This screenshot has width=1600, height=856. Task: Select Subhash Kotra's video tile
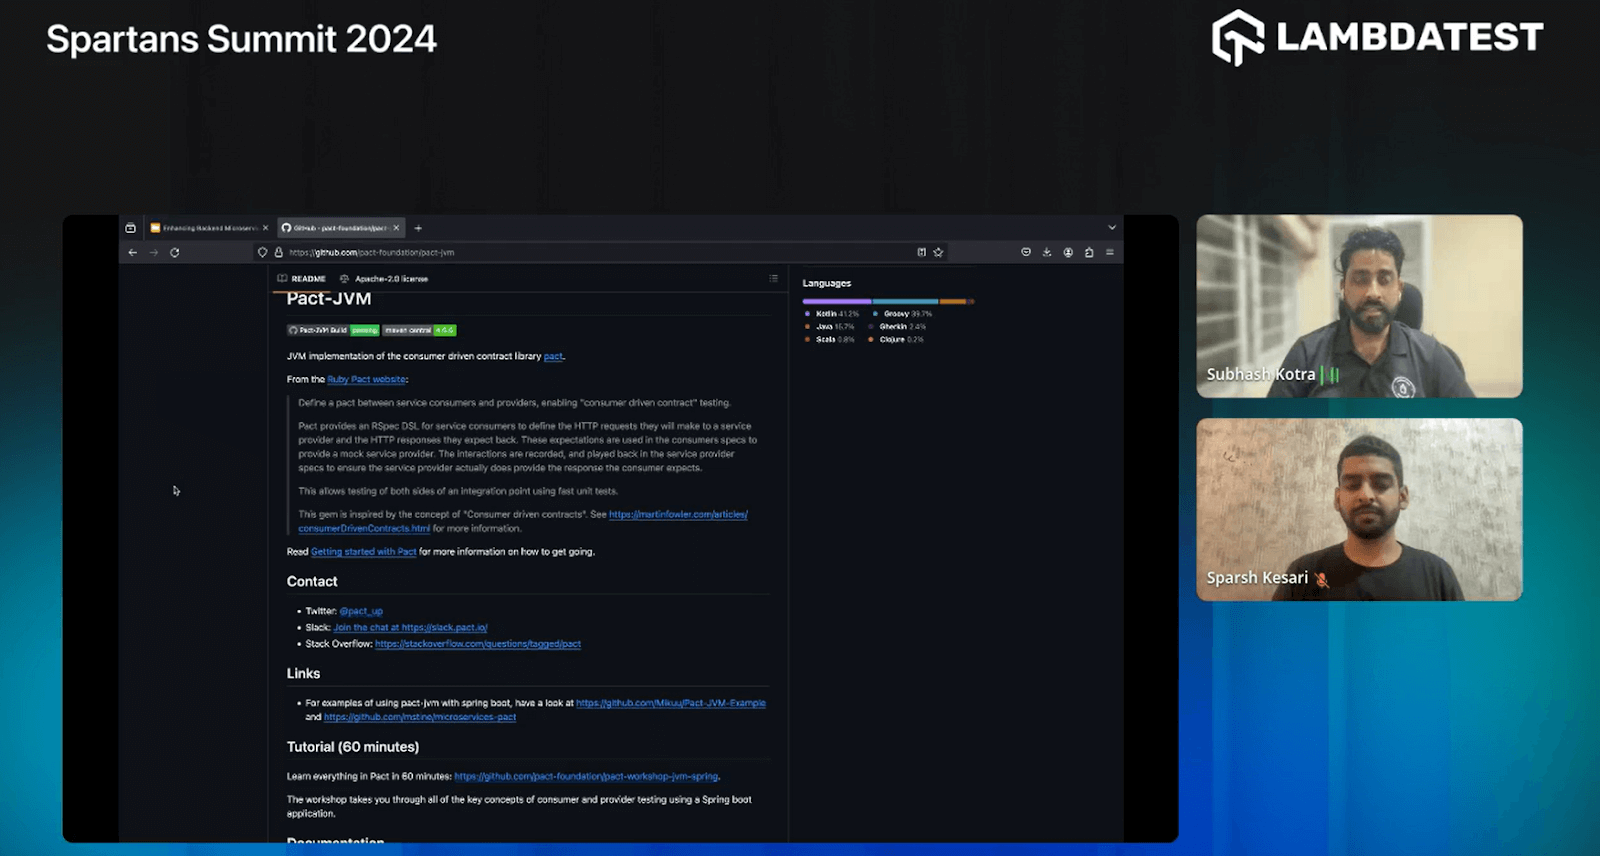(1360, 306)
